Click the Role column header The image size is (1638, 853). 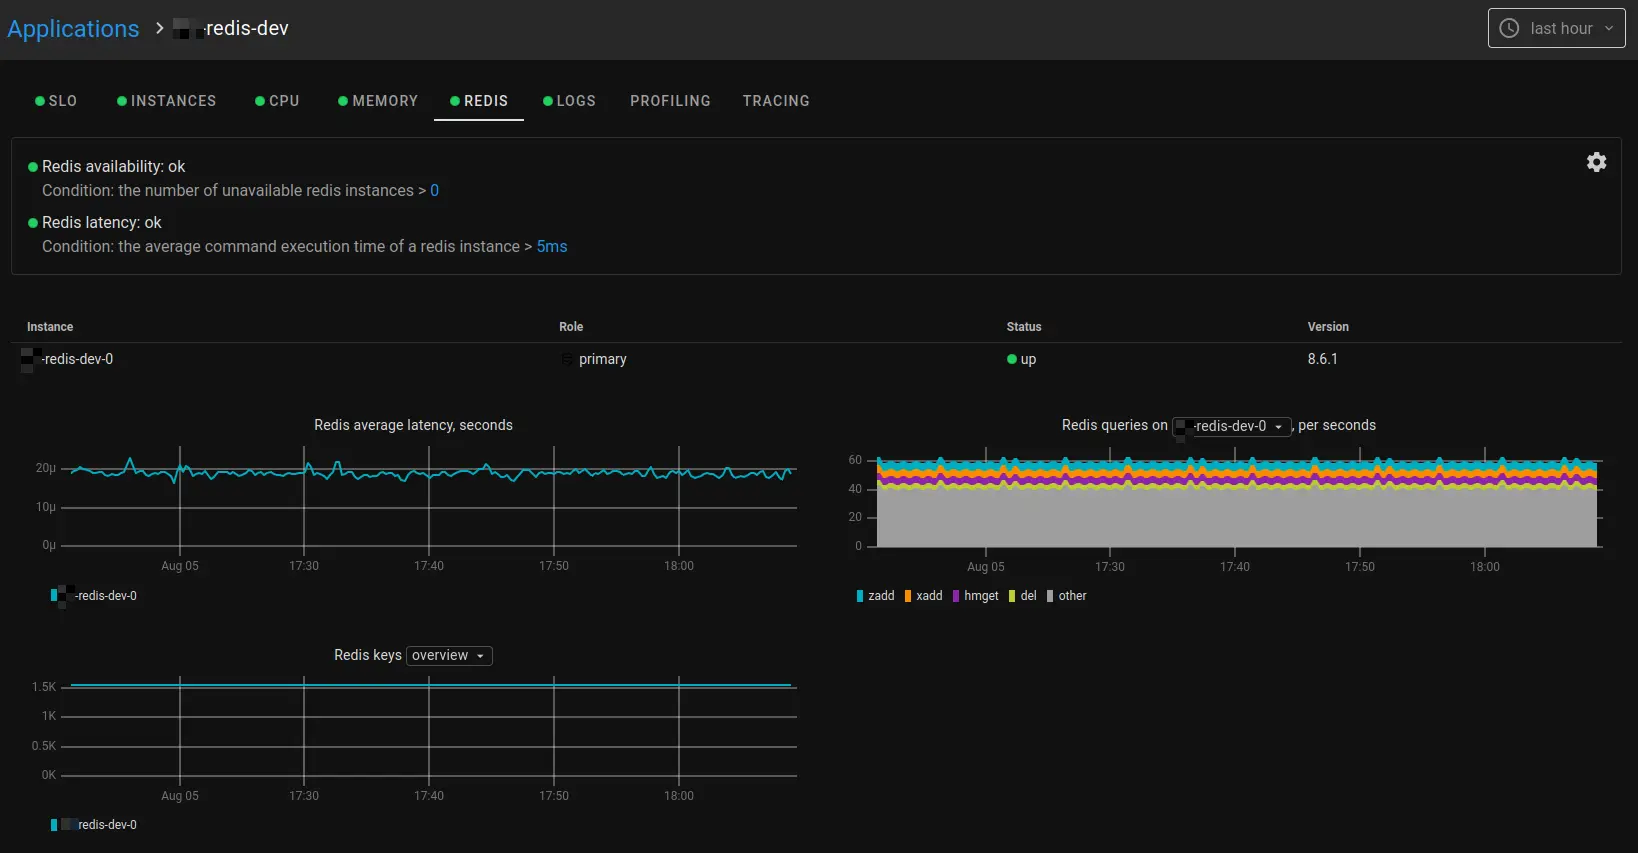pos(571,327)
